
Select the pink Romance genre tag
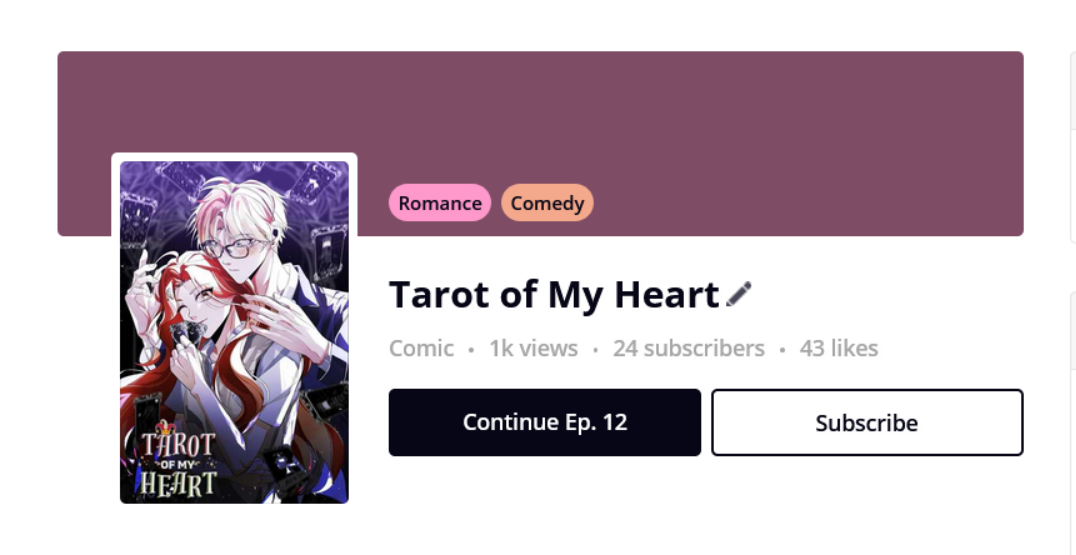click(x=440, y=202)
